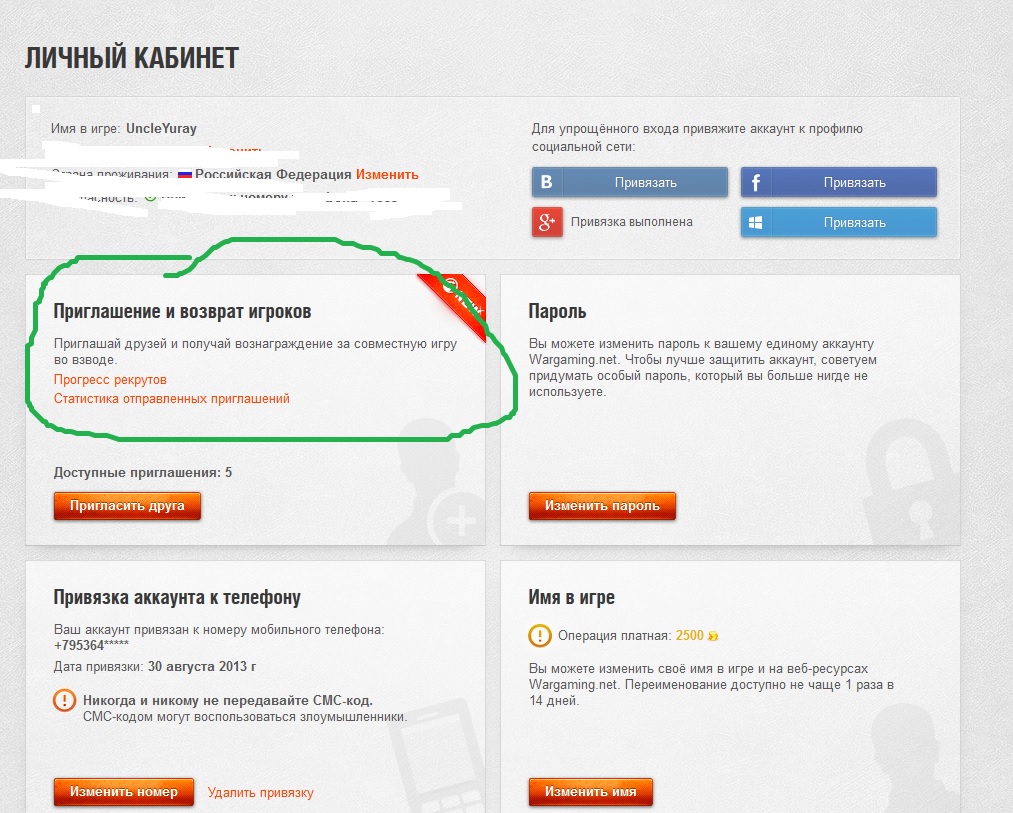This screenshot has height=813, width=1013.
Task: Click the gold coin icon near 2500
Action: (x=713, y=636)
